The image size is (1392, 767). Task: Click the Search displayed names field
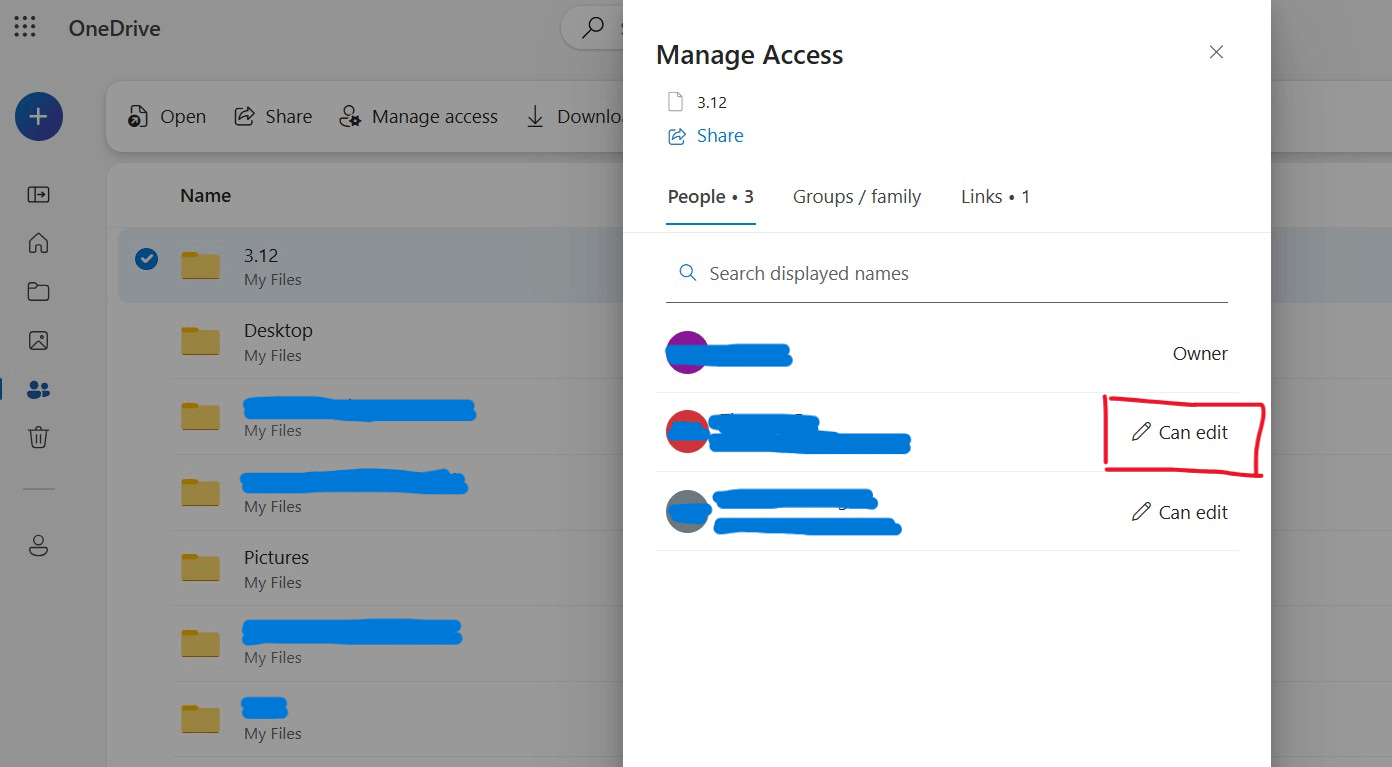pos(808,272)
